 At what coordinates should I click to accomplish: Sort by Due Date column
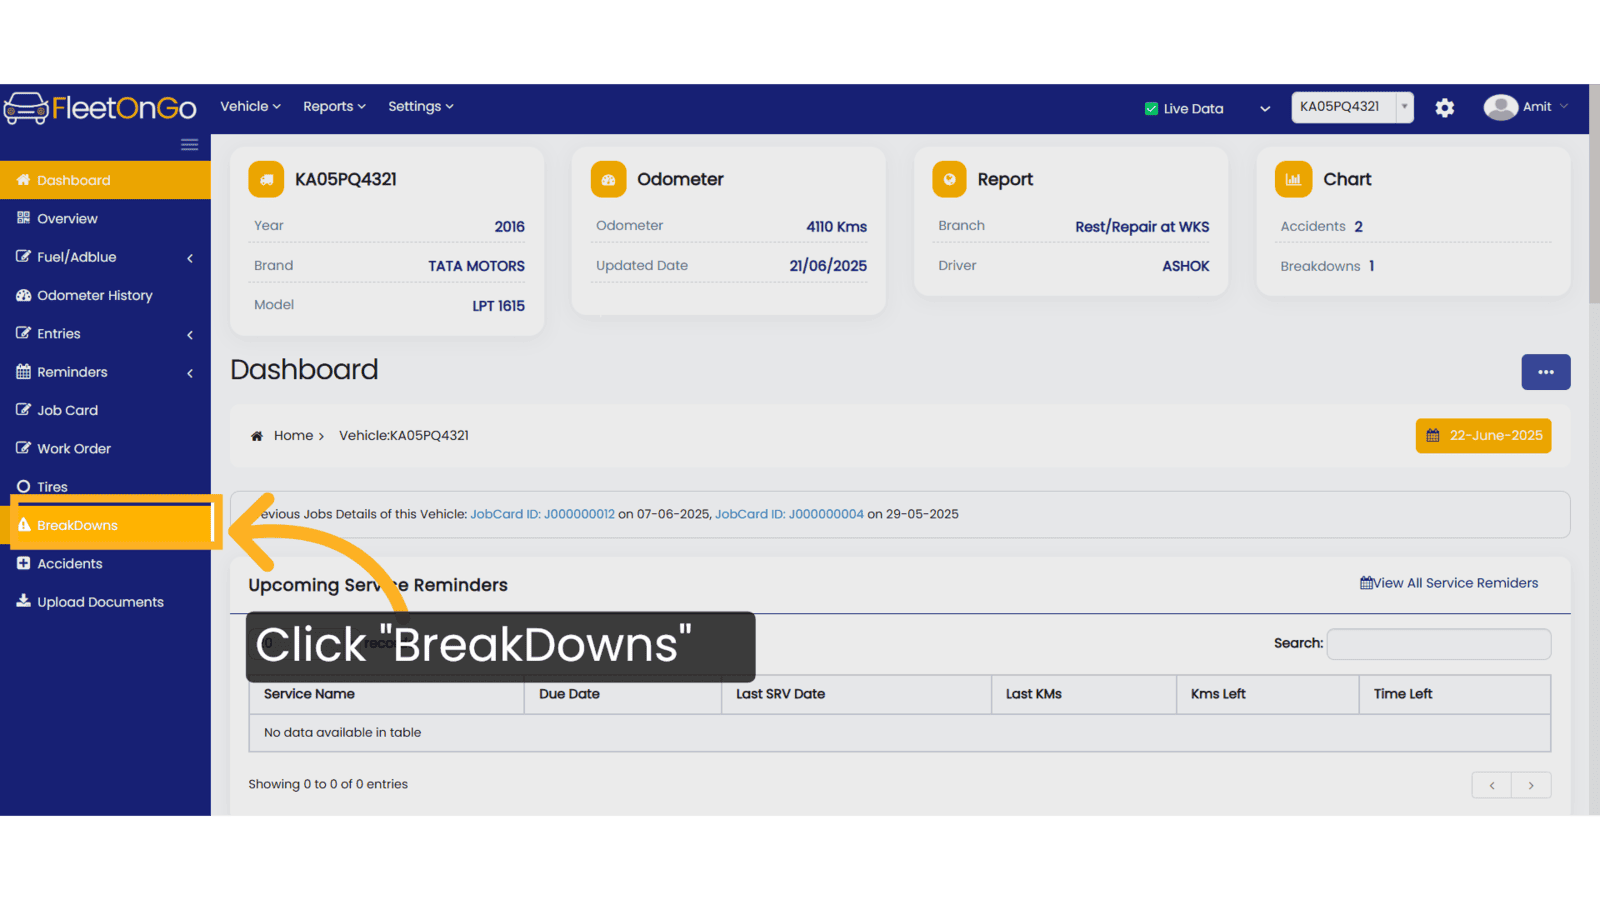(x=622, y=694)
